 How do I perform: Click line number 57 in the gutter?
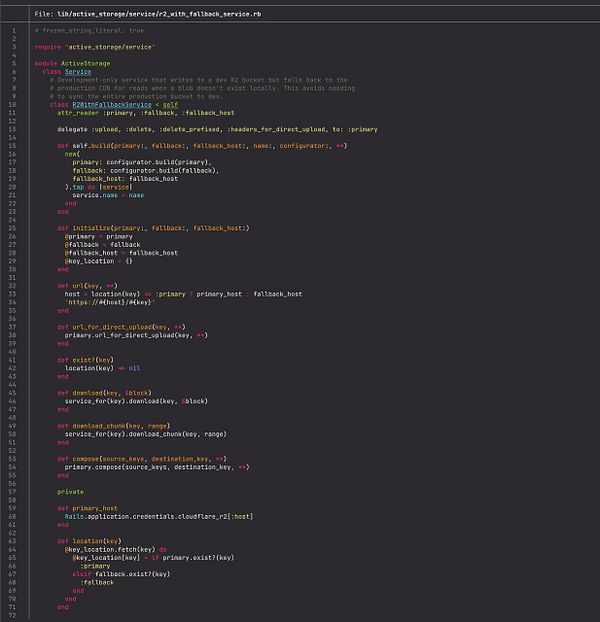pos(12,492)
